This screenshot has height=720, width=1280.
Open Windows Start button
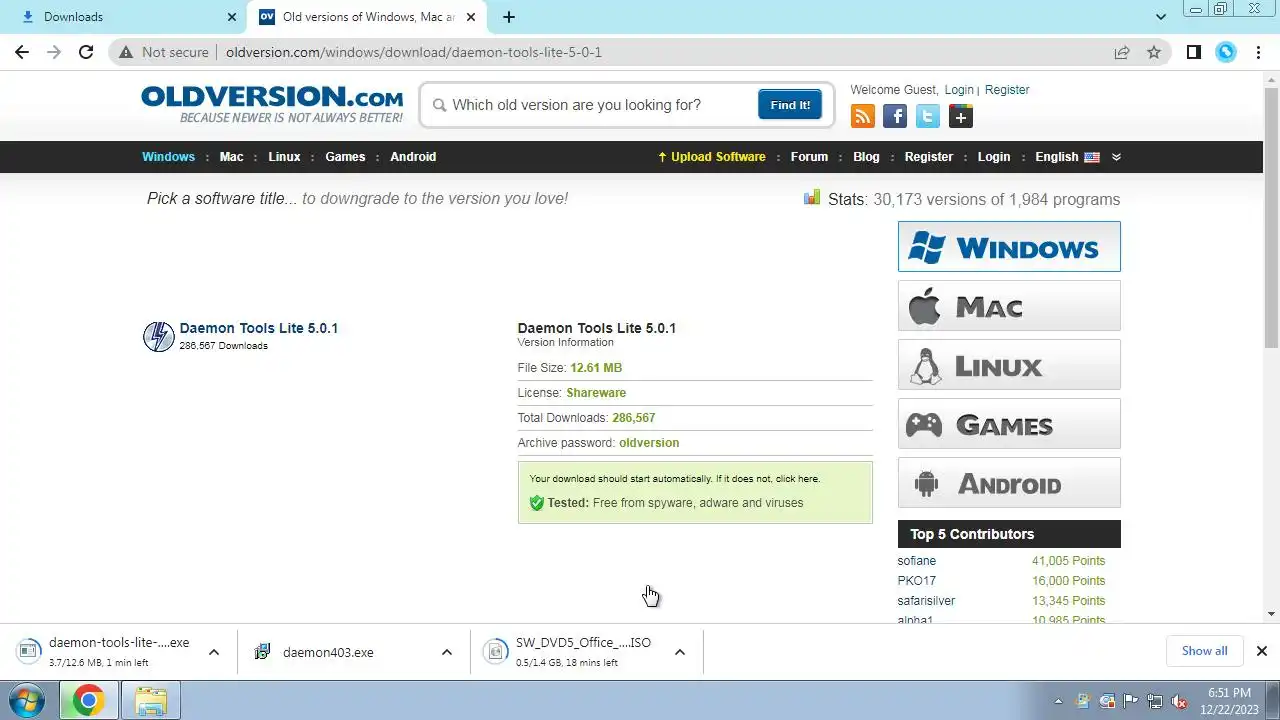pos(28,700)
